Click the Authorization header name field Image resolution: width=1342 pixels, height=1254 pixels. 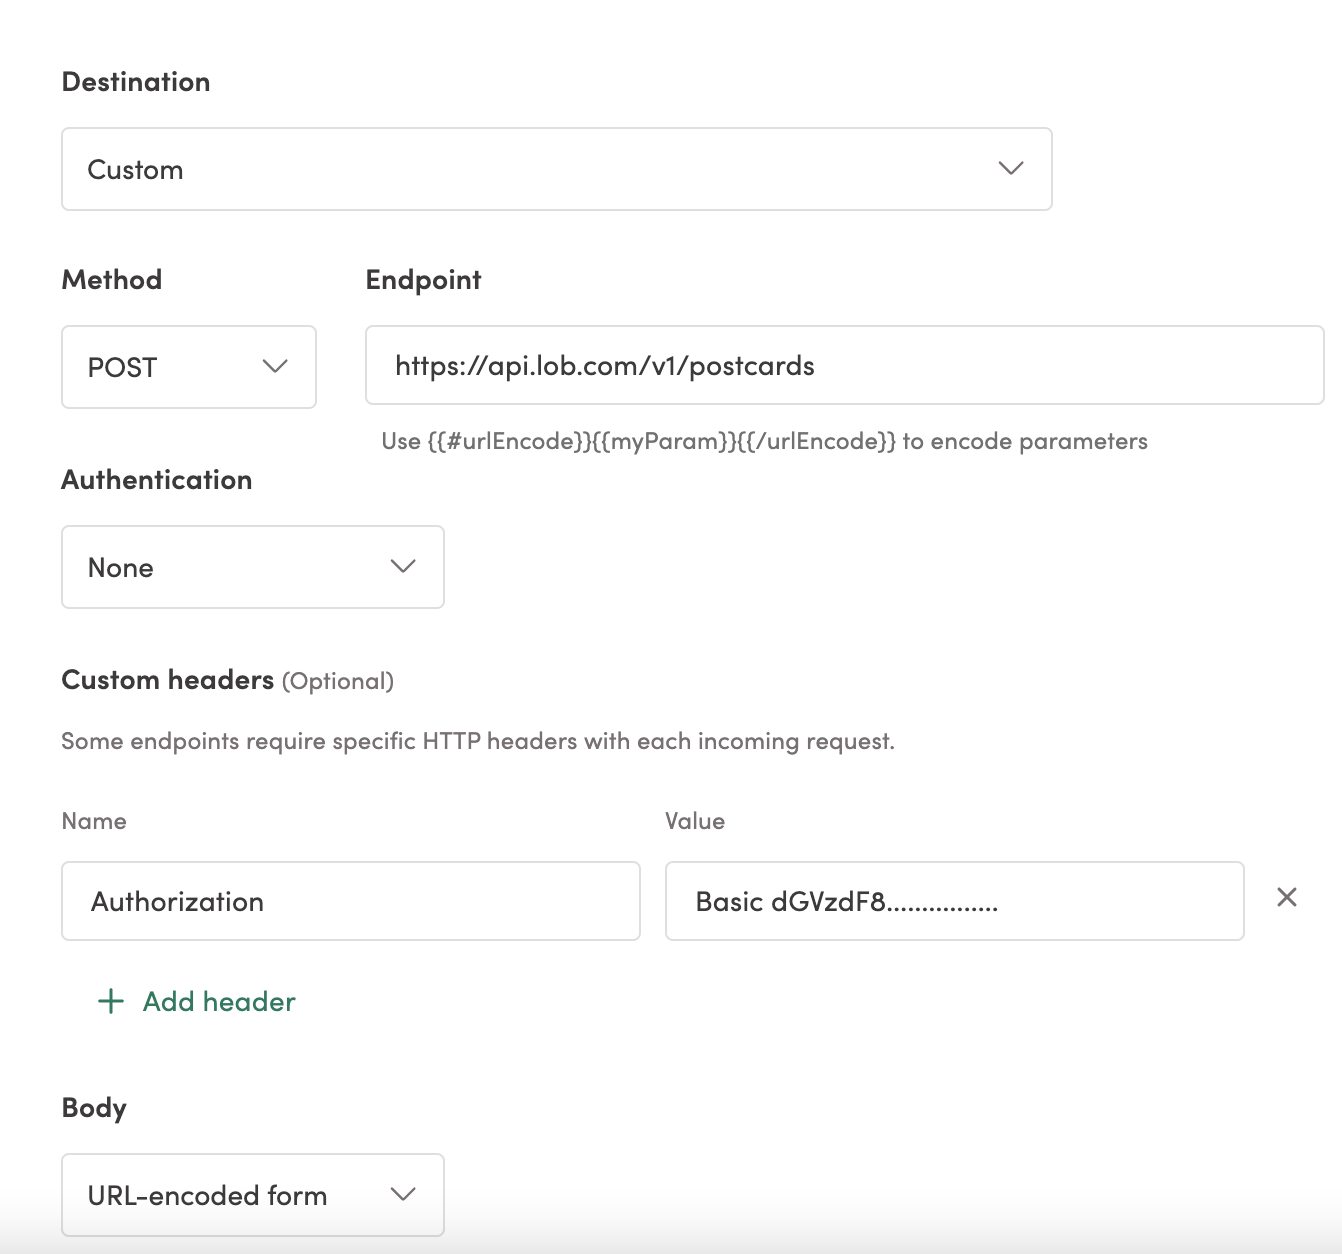click(x=350, y=901)
